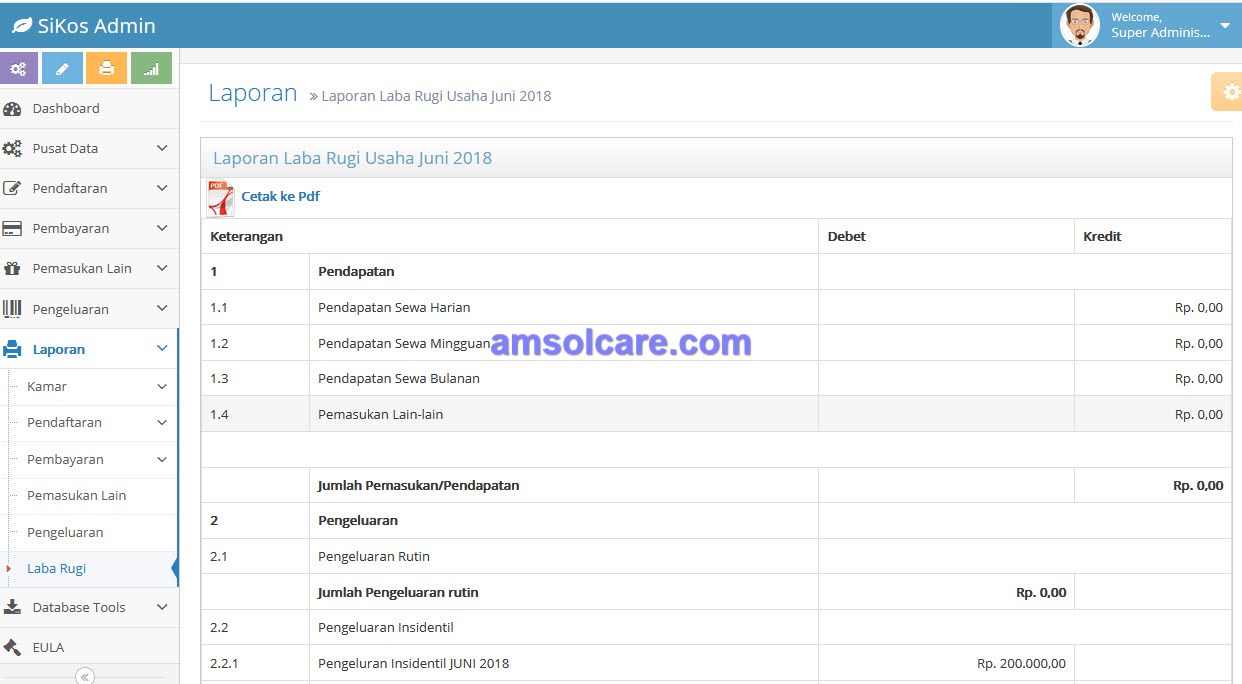Expand the Pusat Data menu chevron
1242x684 pixels.
(162, 148)
